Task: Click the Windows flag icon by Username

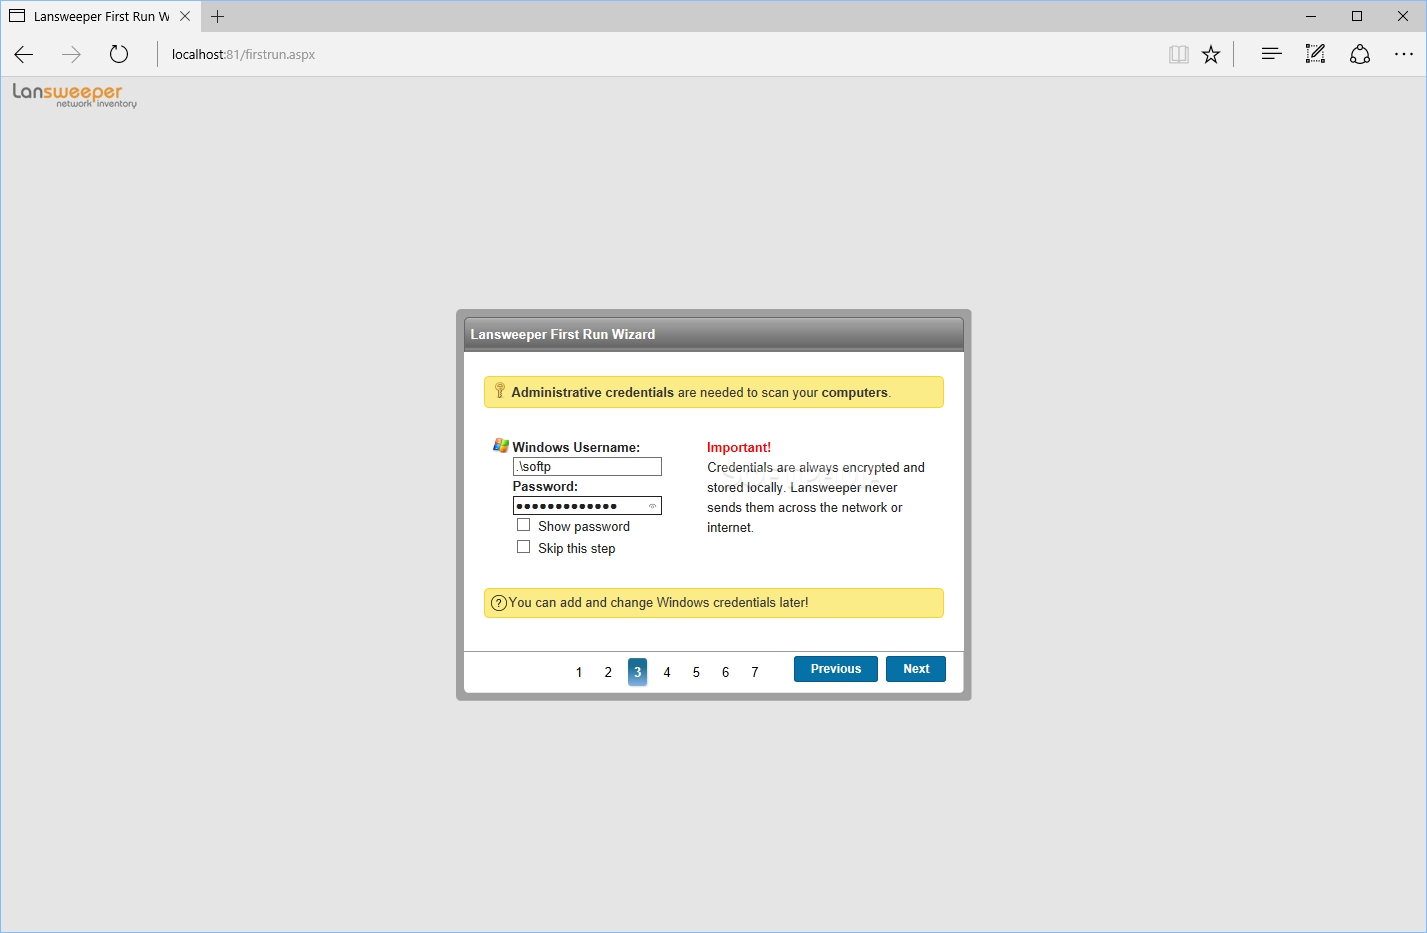Action: (501, 446)
